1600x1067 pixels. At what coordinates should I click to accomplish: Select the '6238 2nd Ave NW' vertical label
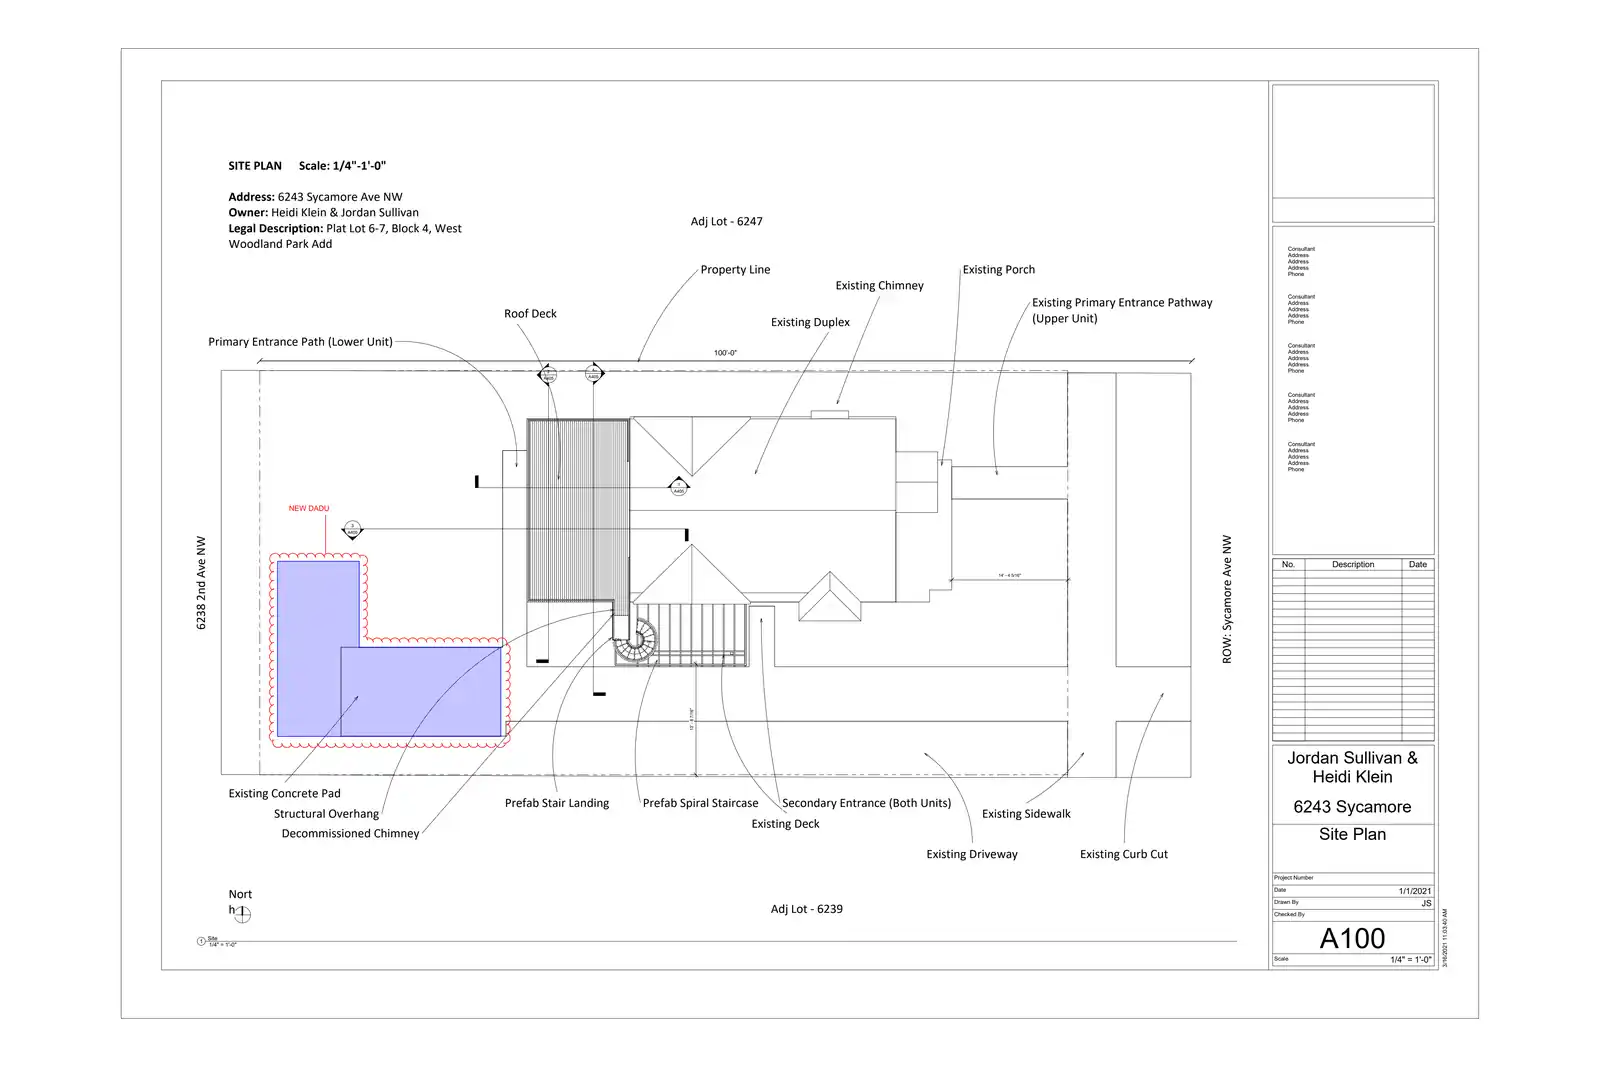pyautogui.click(x=201, y=583)
